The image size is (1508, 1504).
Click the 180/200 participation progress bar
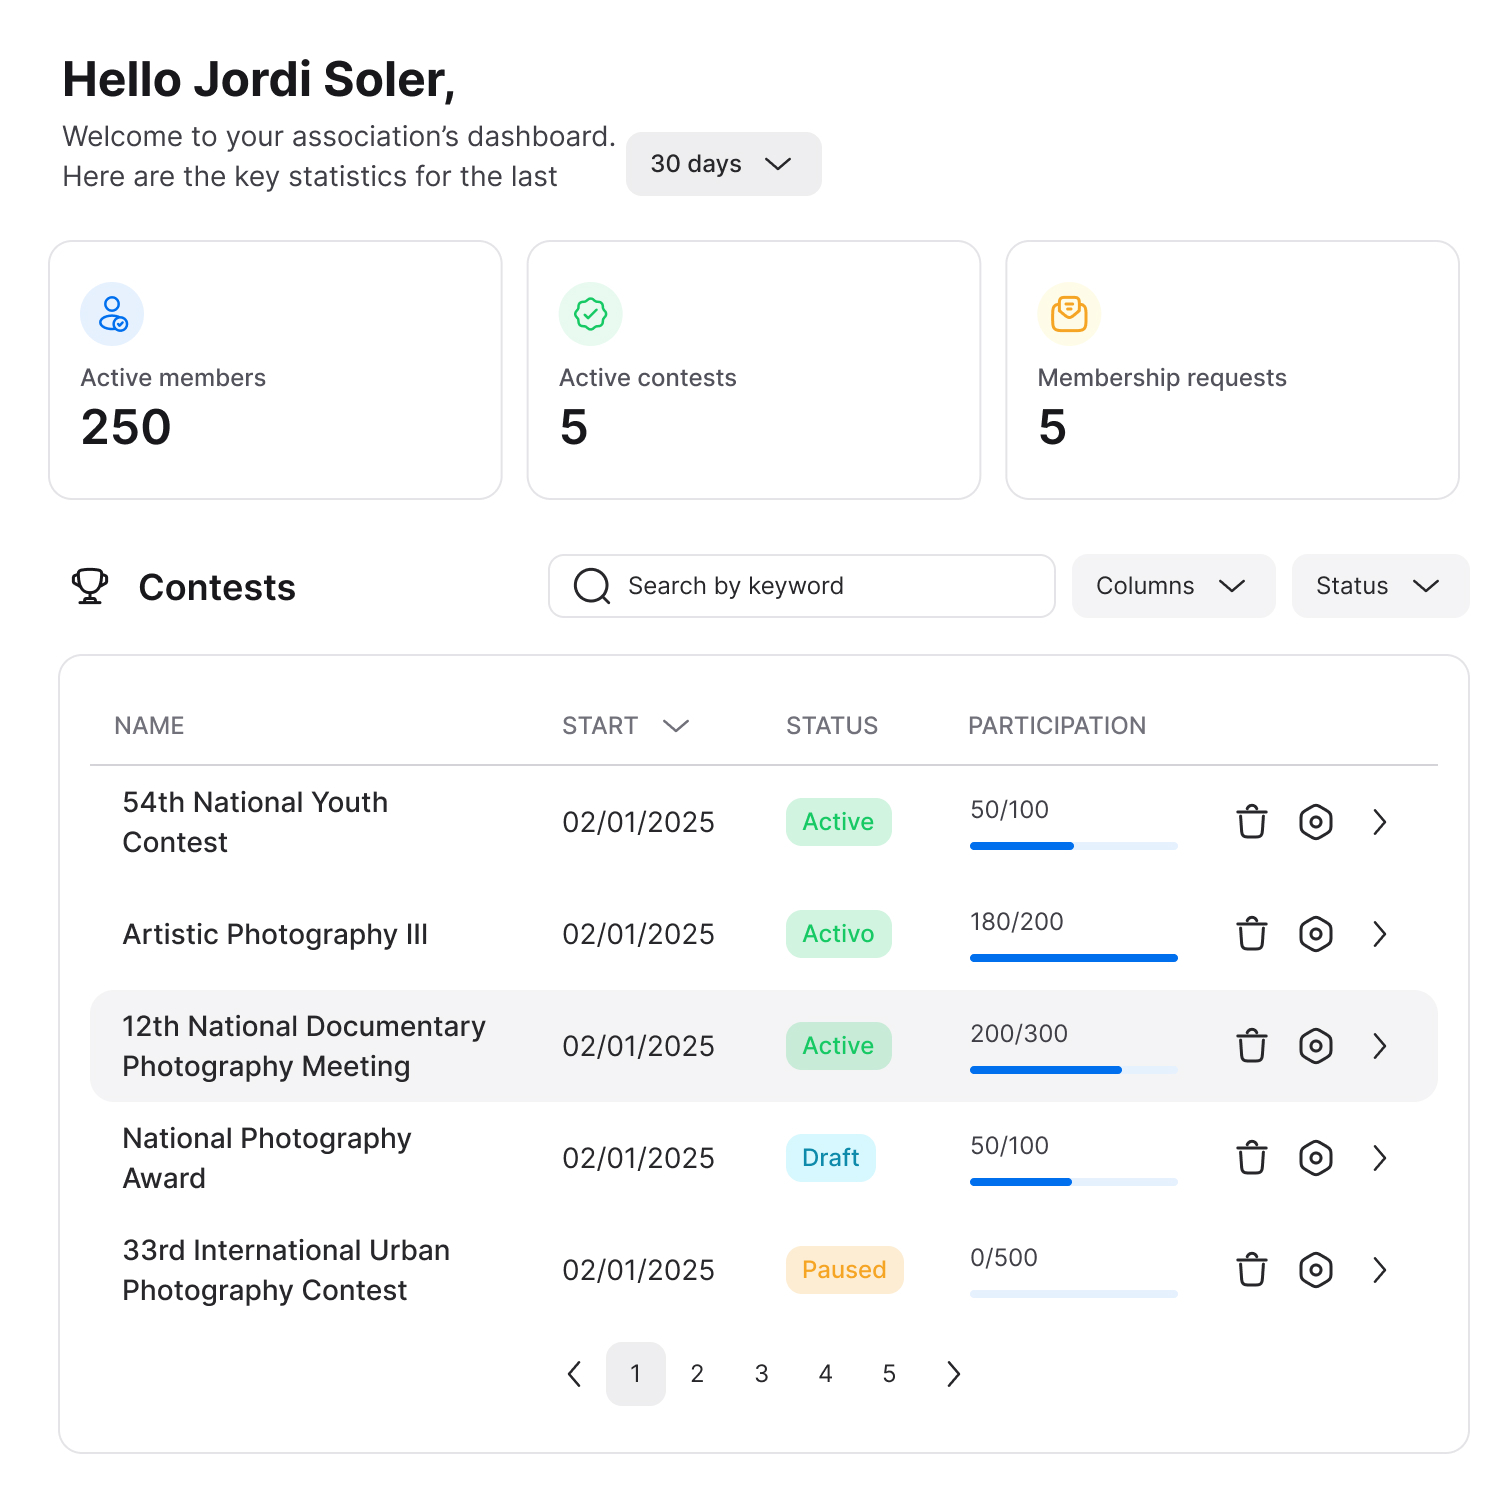(x=1073, y=957)
